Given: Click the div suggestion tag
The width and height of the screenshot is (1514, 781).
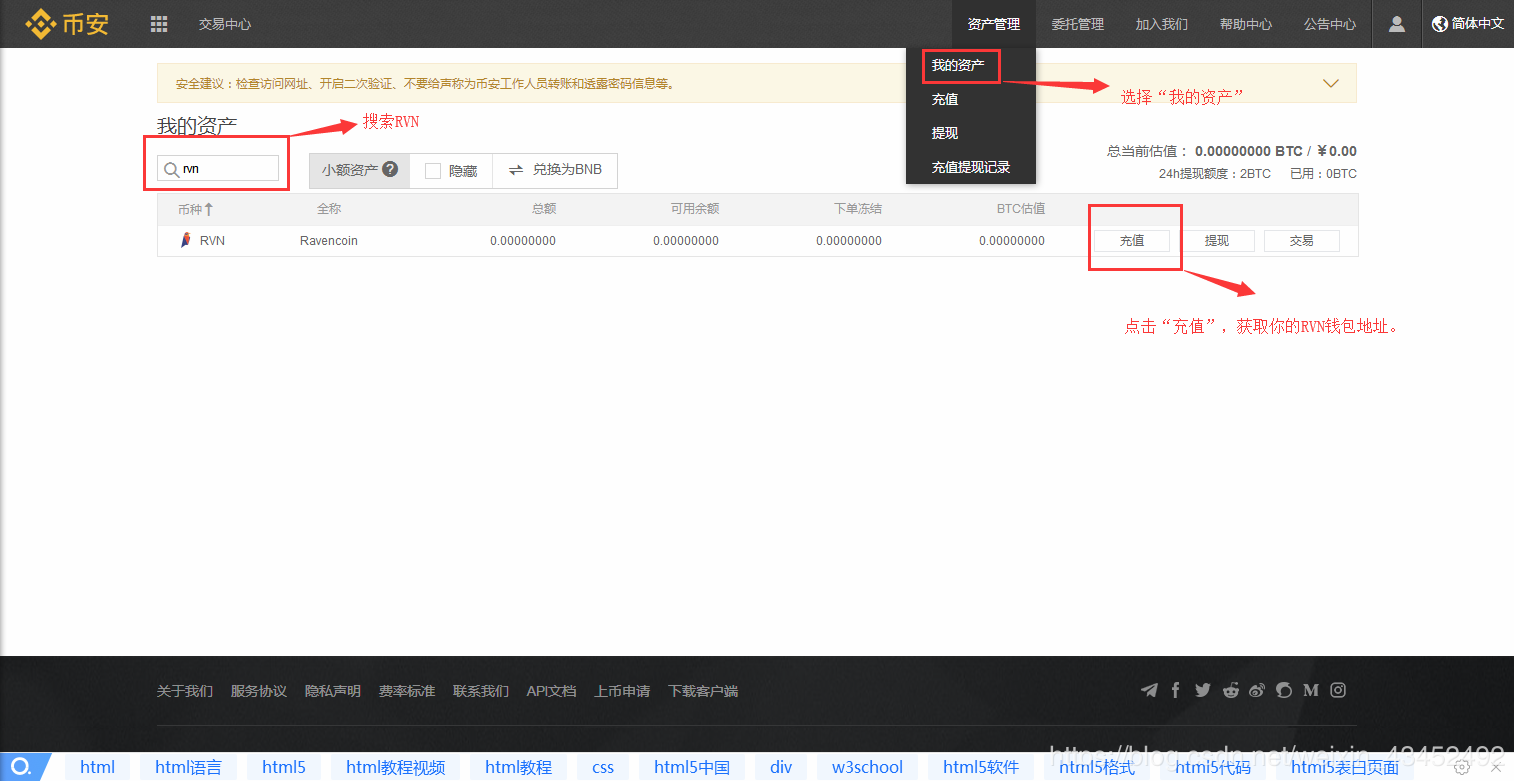Looking at the screenshot, I should (781, 768).
